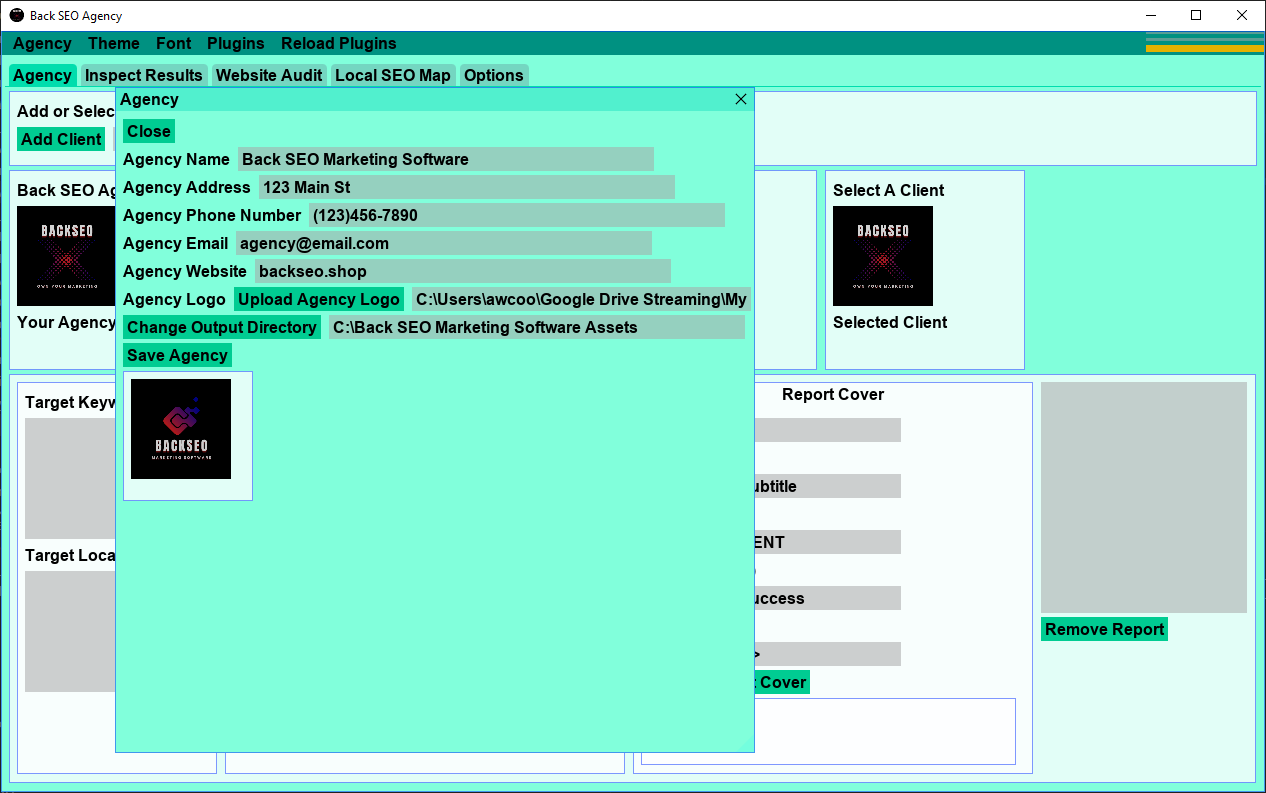Edit the Agency Website field

(463, 271)
